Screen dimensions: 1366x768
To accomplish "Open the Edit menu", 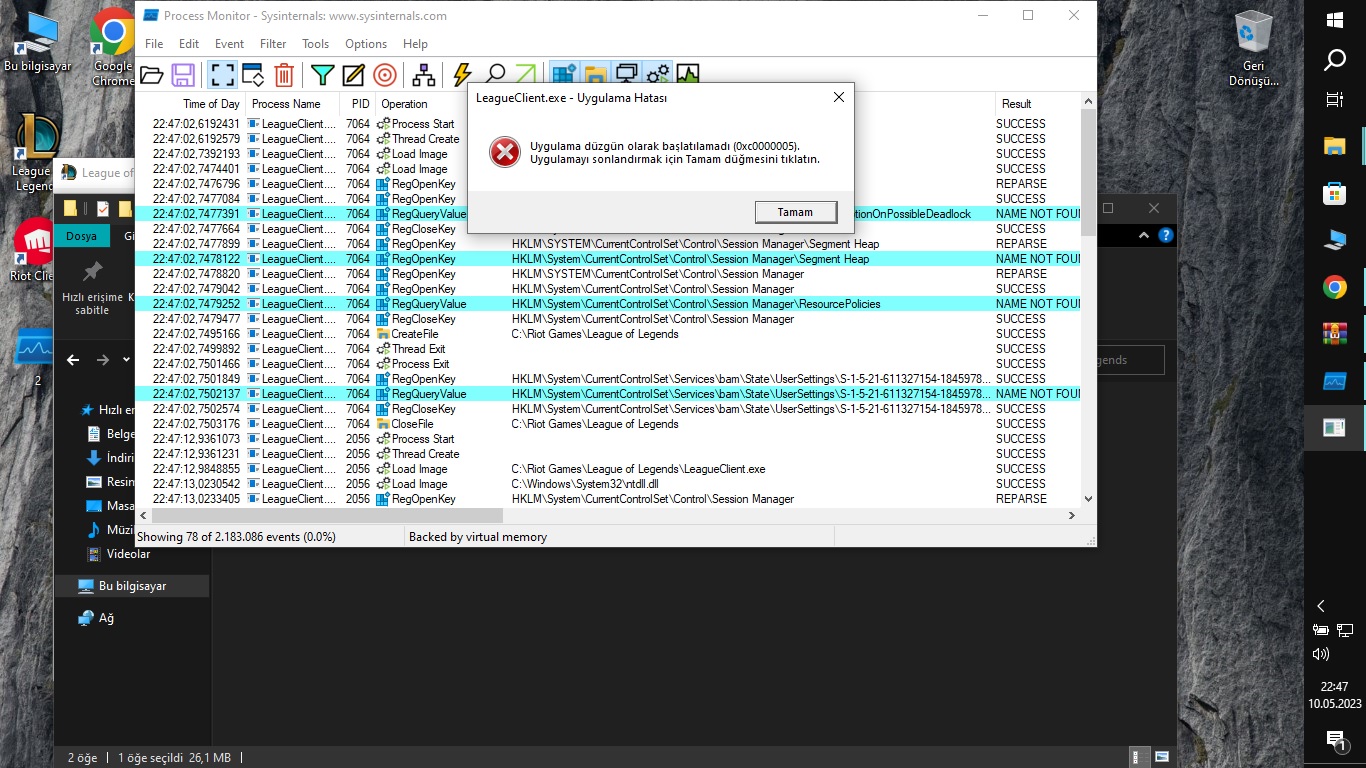I will [189, 44].
